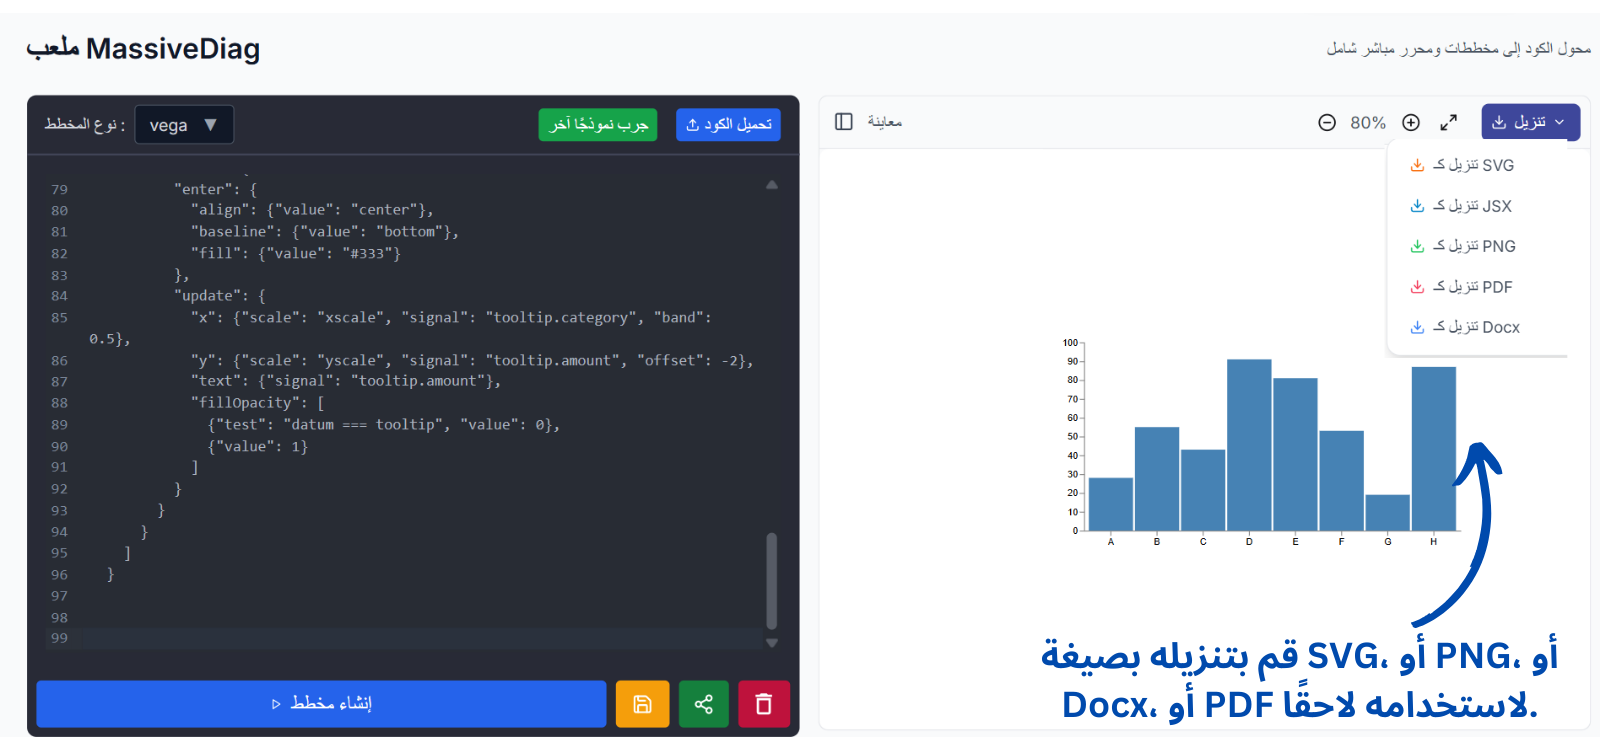The width and height of the screenshot is (1600, 750).
Task: Click the code editor vertical scrollbar thumb
Action: (771, 580)
